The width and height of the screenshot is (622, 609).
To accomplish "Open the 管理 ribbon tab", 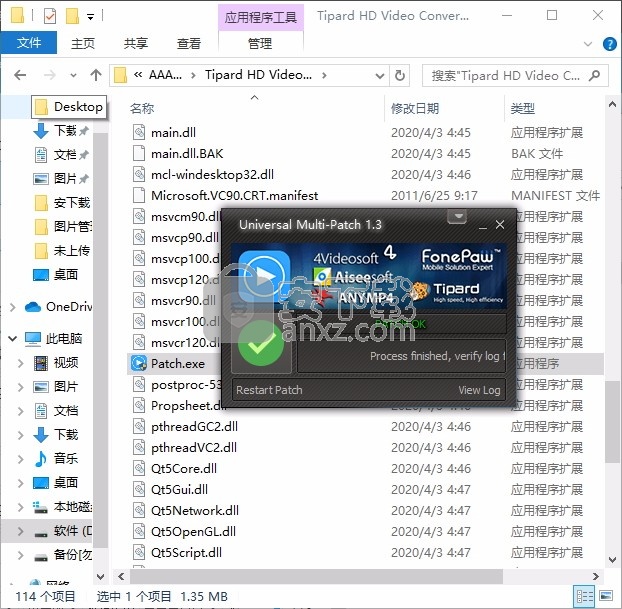I will point(260,43).
